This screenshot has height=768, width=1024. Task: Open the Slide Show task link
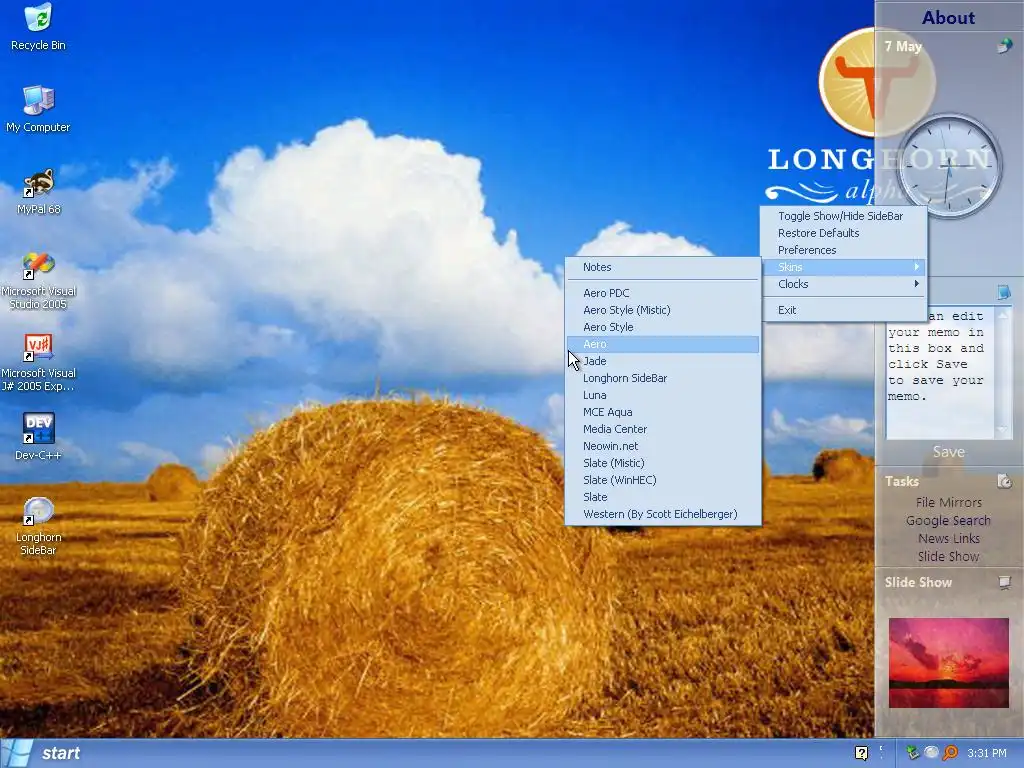pos(948,556)
